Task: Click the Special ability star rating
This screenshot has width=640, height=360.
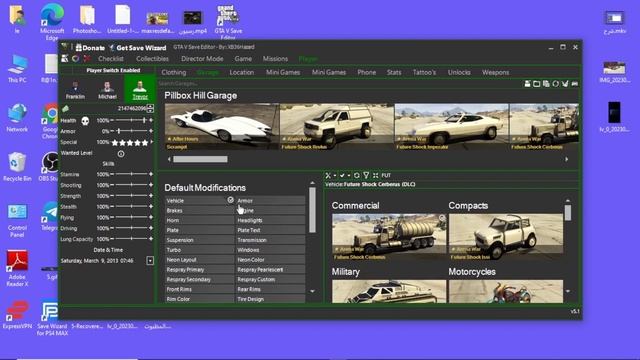Action: pos(131,142)
